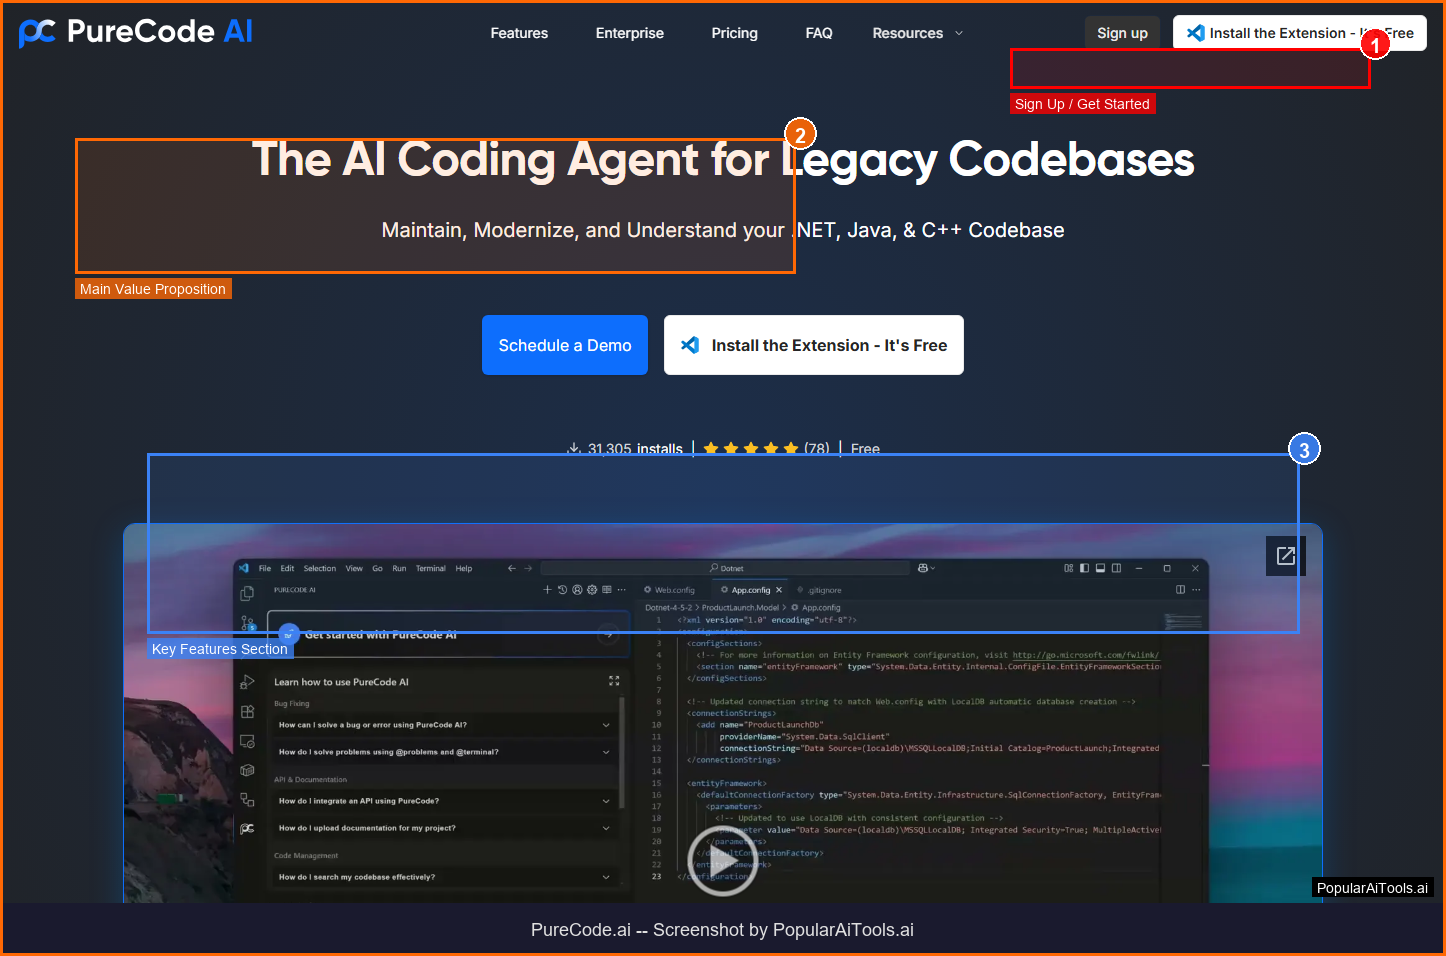The width and height of the screenshot is (1446, 956).
Task: Expand 'How do I upload documentation' question
Action: 444,828
